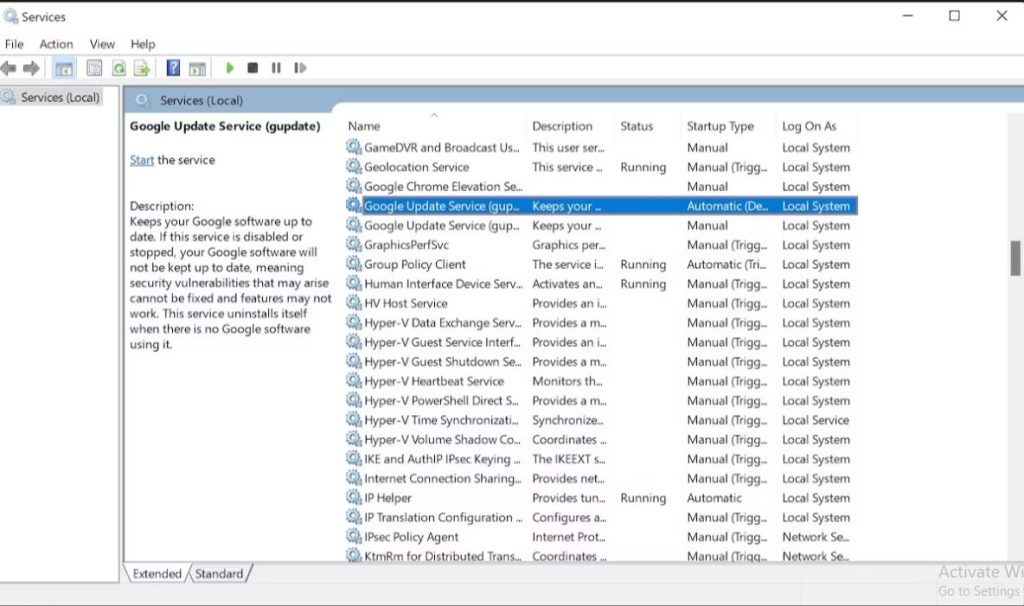Select the IPsec Policy Agent row

tap(601, 537)
